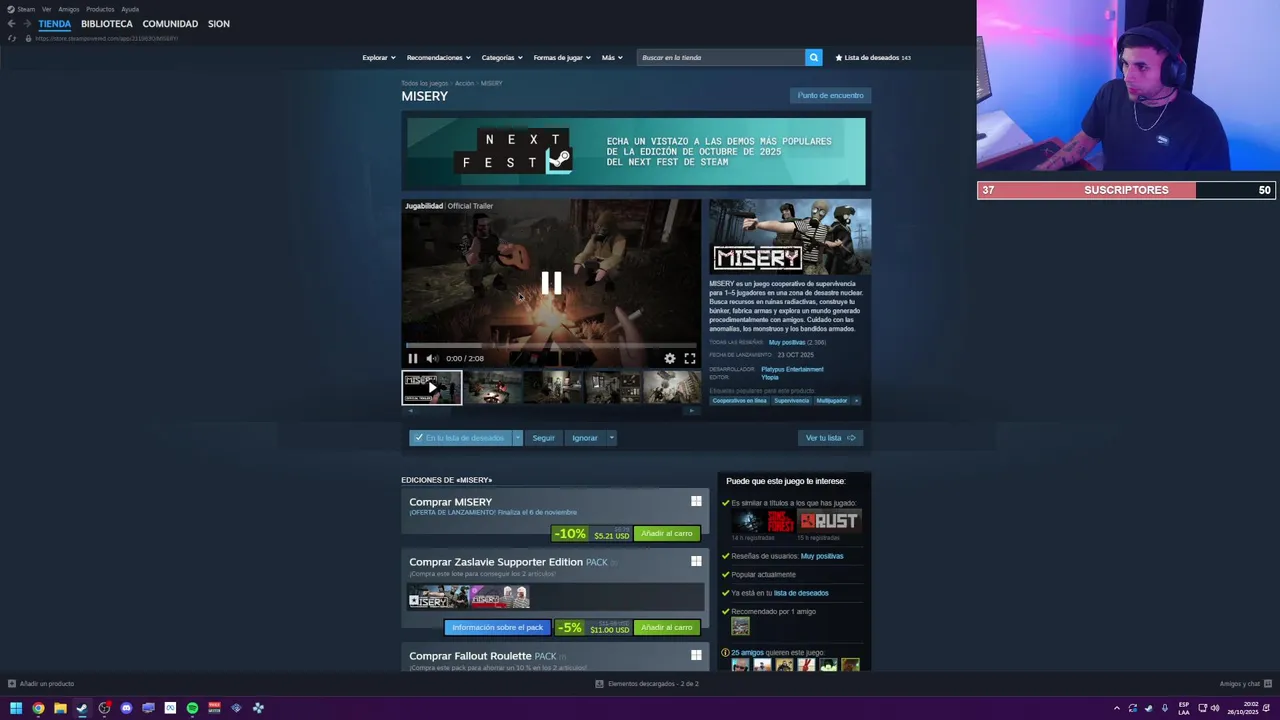The width and height of the screenshot is (1280, 720).
Task: Expand Formas de jugar menu
Action: point(562,57)
